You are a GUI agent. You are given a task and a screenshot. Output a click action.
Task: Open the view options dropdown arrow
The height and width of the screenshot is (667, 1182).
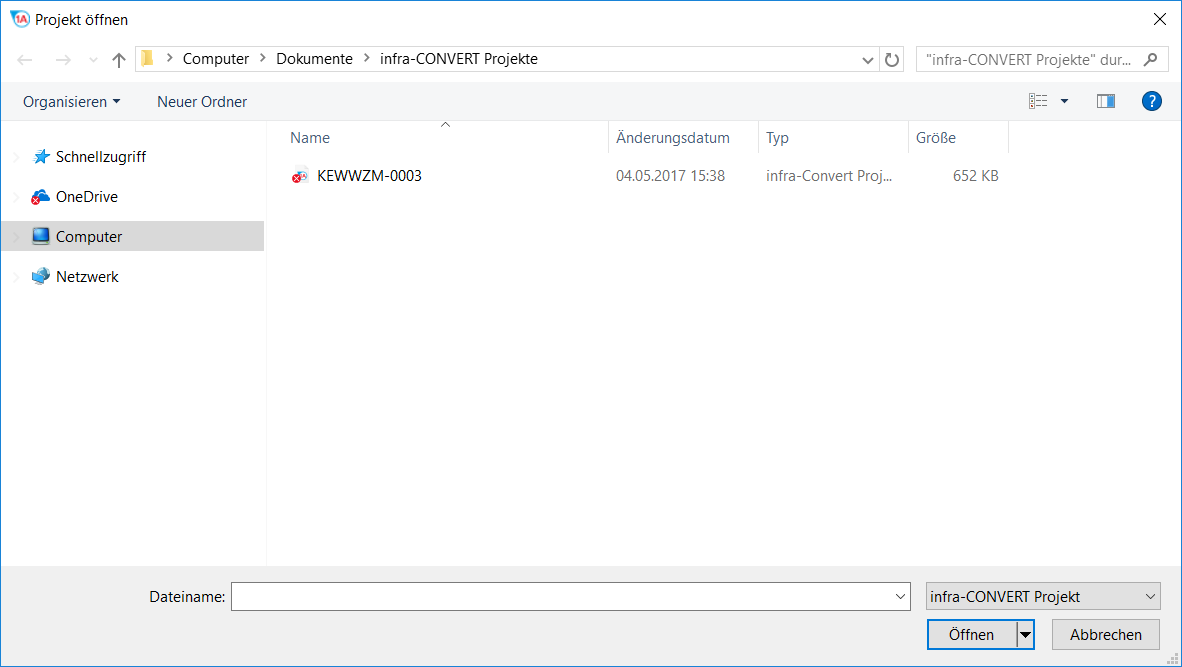[1064, 101]
